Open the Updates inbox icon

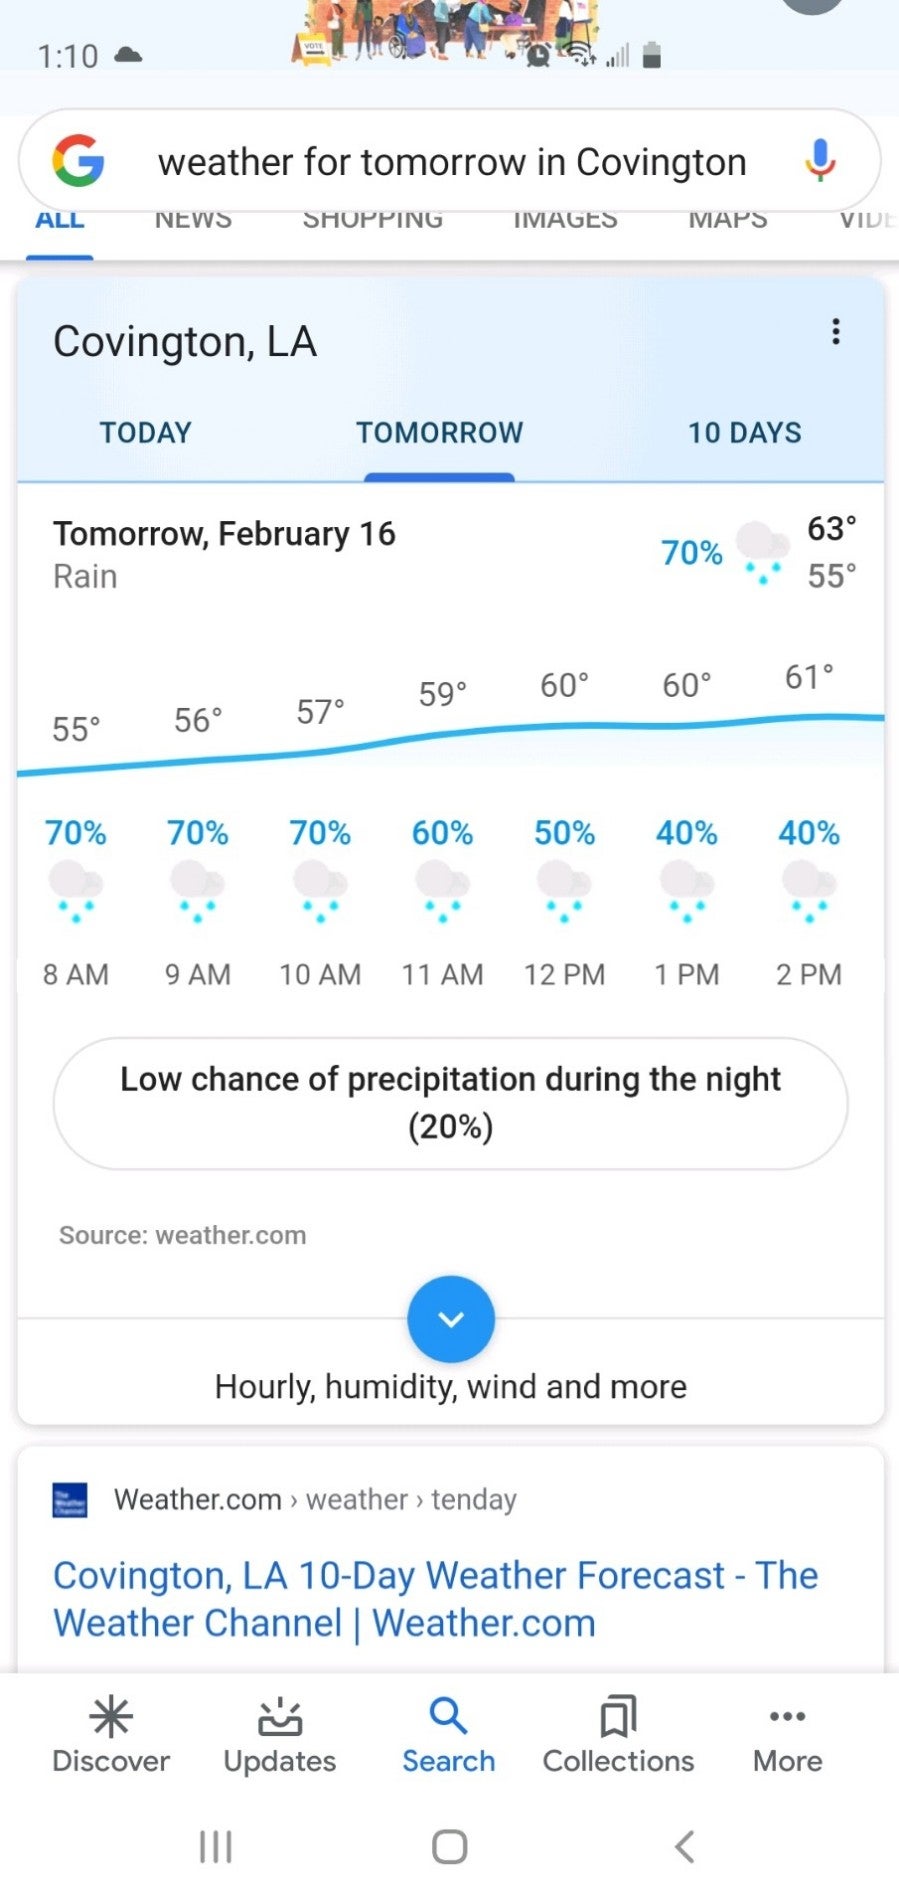tap(280, 1717)
